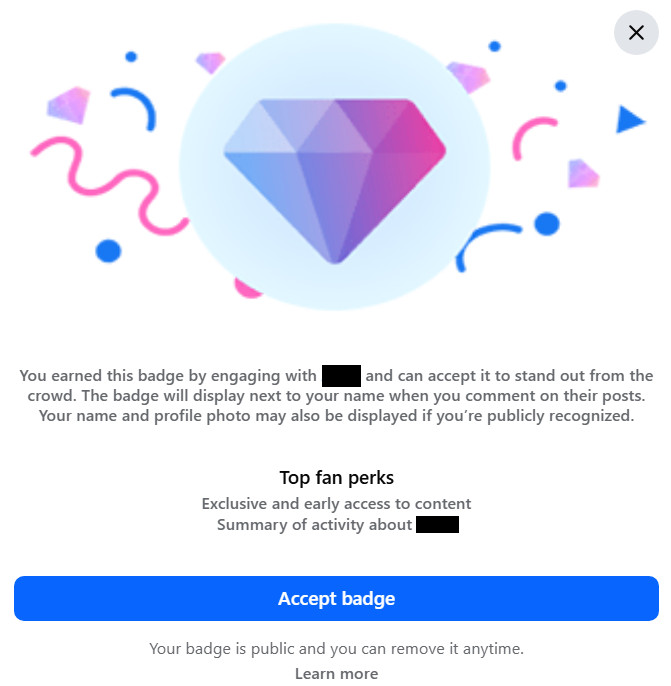Screen dimensions: 671x686
Task: Click the small pink gem at far left
Action: [68, 105]
